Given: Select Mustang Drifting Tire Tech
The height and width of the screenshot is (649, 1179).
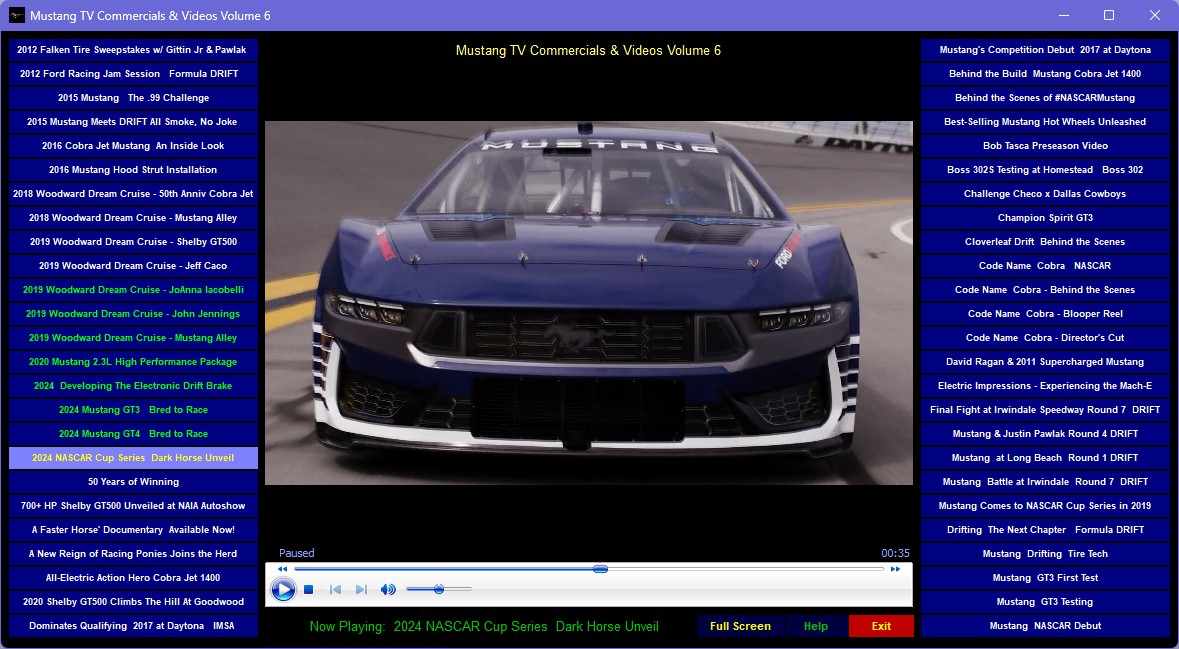Looking at the screenshot, I should [x=1045, y=554].
